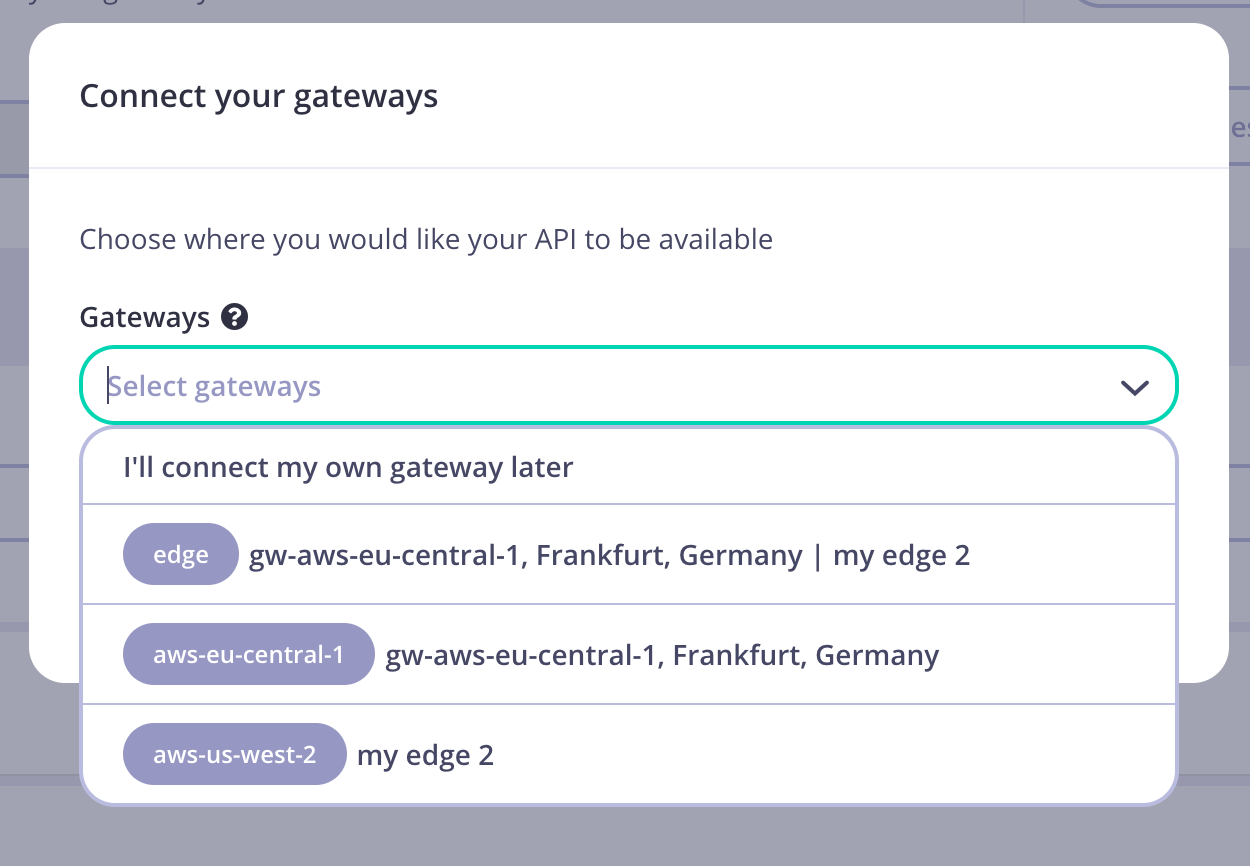Image resolution: width=1250 pixels, height=866 pixels.
Task: Click the purple edge gateway badge
Action: tap(180, 554)
